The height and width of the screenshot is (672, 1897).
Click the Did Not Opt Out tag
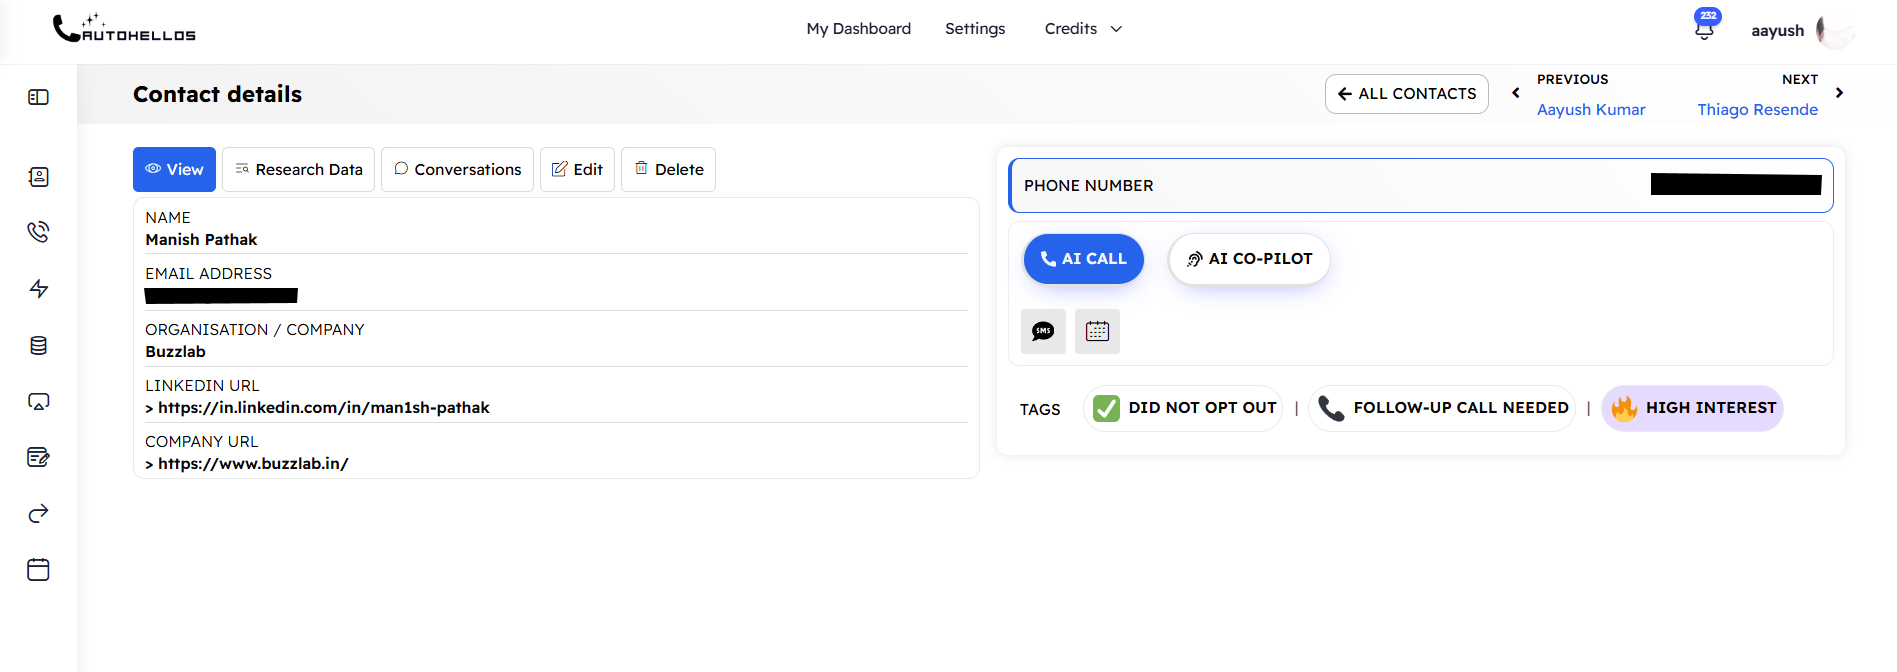1183,408
